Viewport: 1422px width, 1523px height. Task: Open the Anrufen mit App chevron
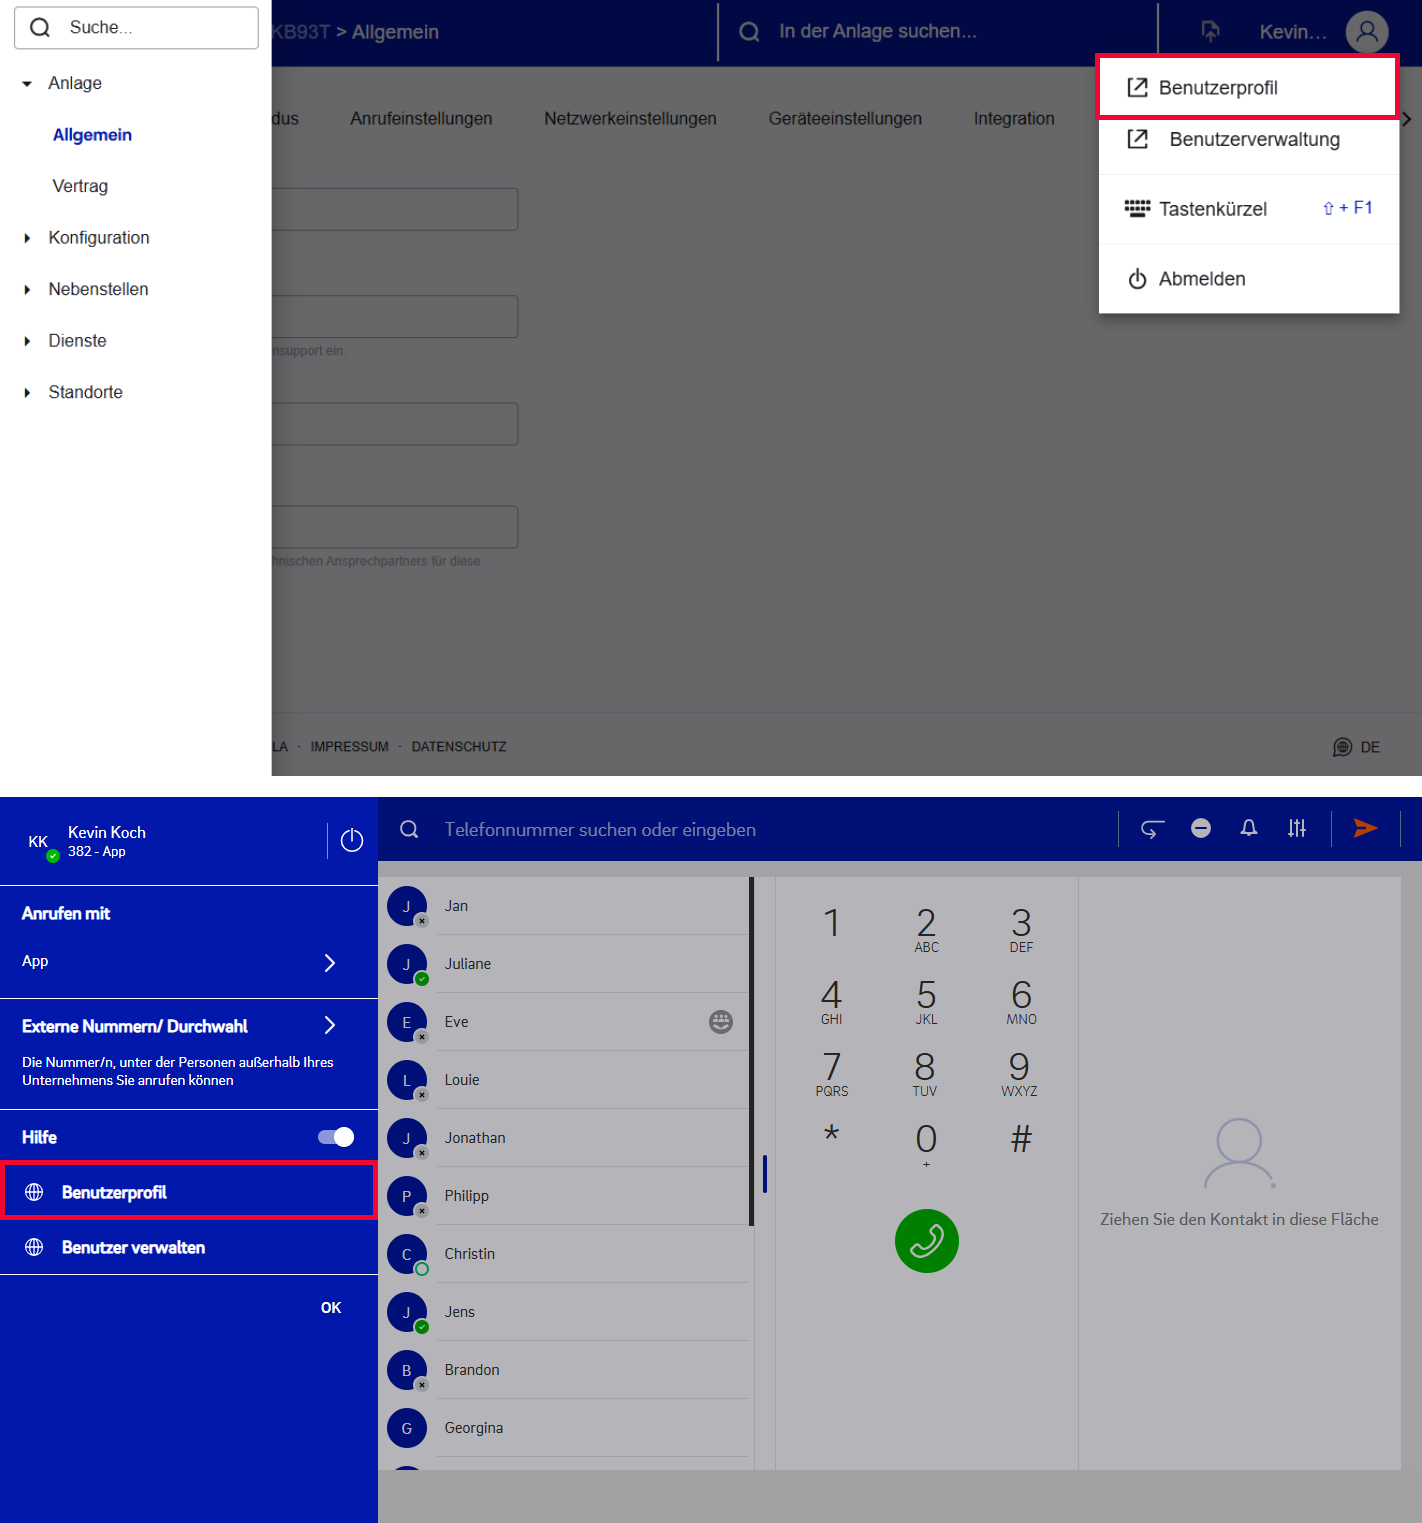(330, 962)
